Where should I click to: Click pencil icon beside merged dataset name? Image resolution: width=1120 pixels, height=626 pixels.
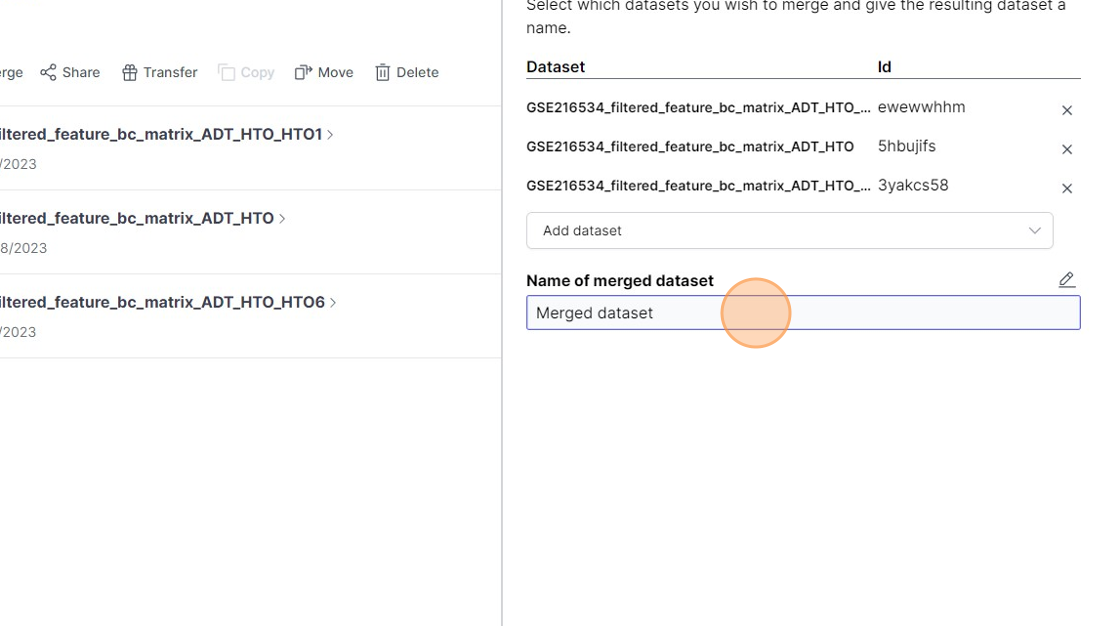[x=1067, y=280]
